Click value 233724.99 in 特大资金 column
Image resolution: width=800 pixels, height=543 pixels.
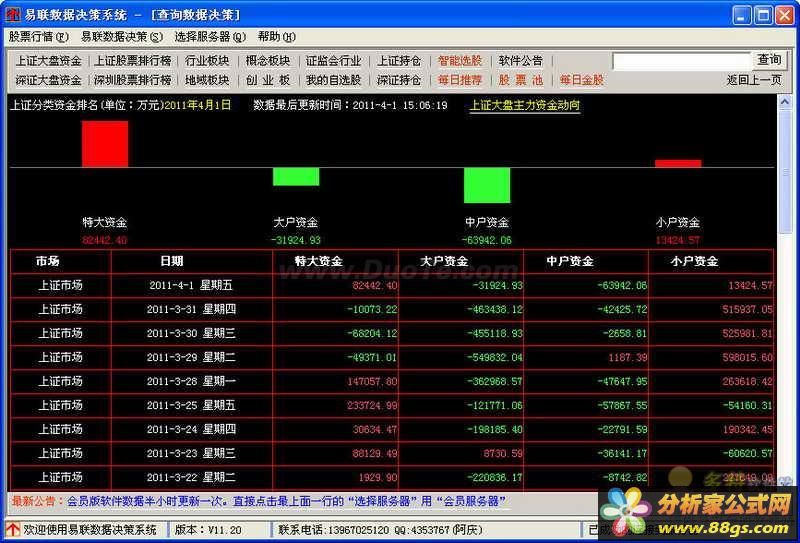(372, 406)
